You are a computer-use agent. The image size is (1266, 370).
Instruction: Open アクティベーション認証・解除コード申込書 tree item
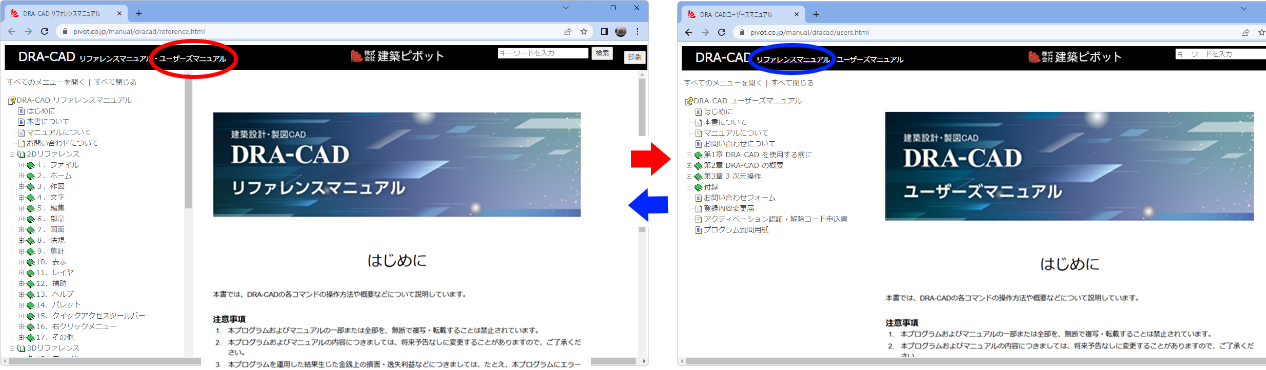(x=775, y=219)
